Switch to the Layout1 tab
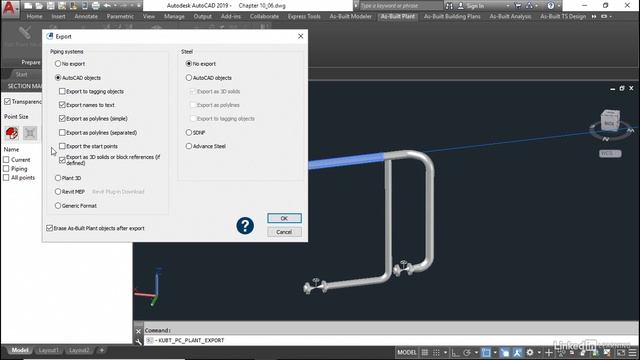Viewport: 640px width, 360px height. point(49,350)
